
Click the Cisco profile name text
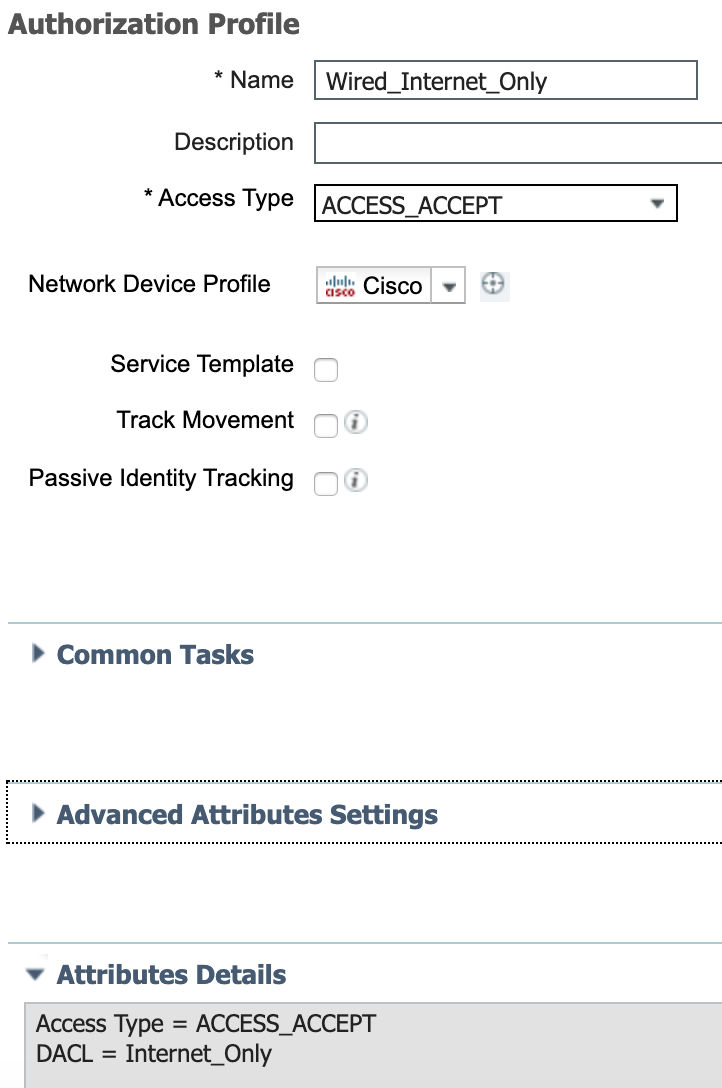[x=393, y=286]
